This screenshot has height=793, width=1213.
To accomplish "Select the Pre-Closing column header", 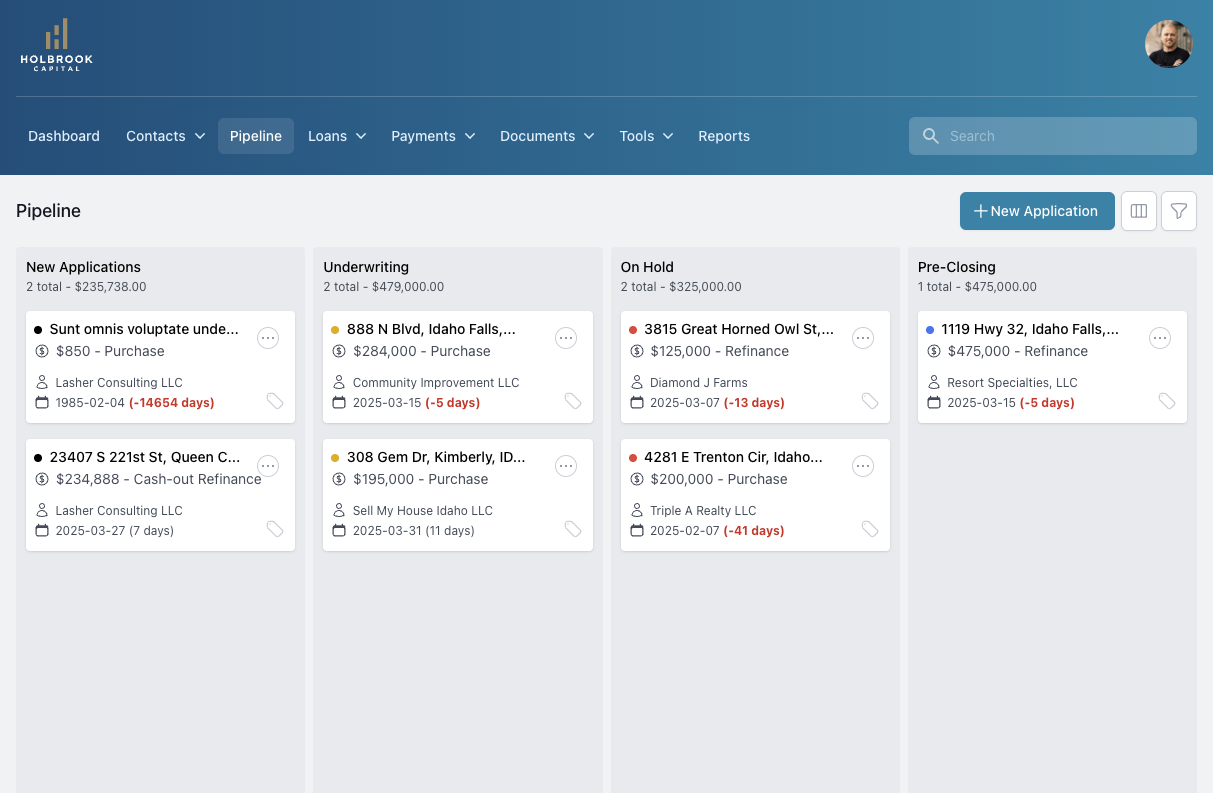I will 957,267.
